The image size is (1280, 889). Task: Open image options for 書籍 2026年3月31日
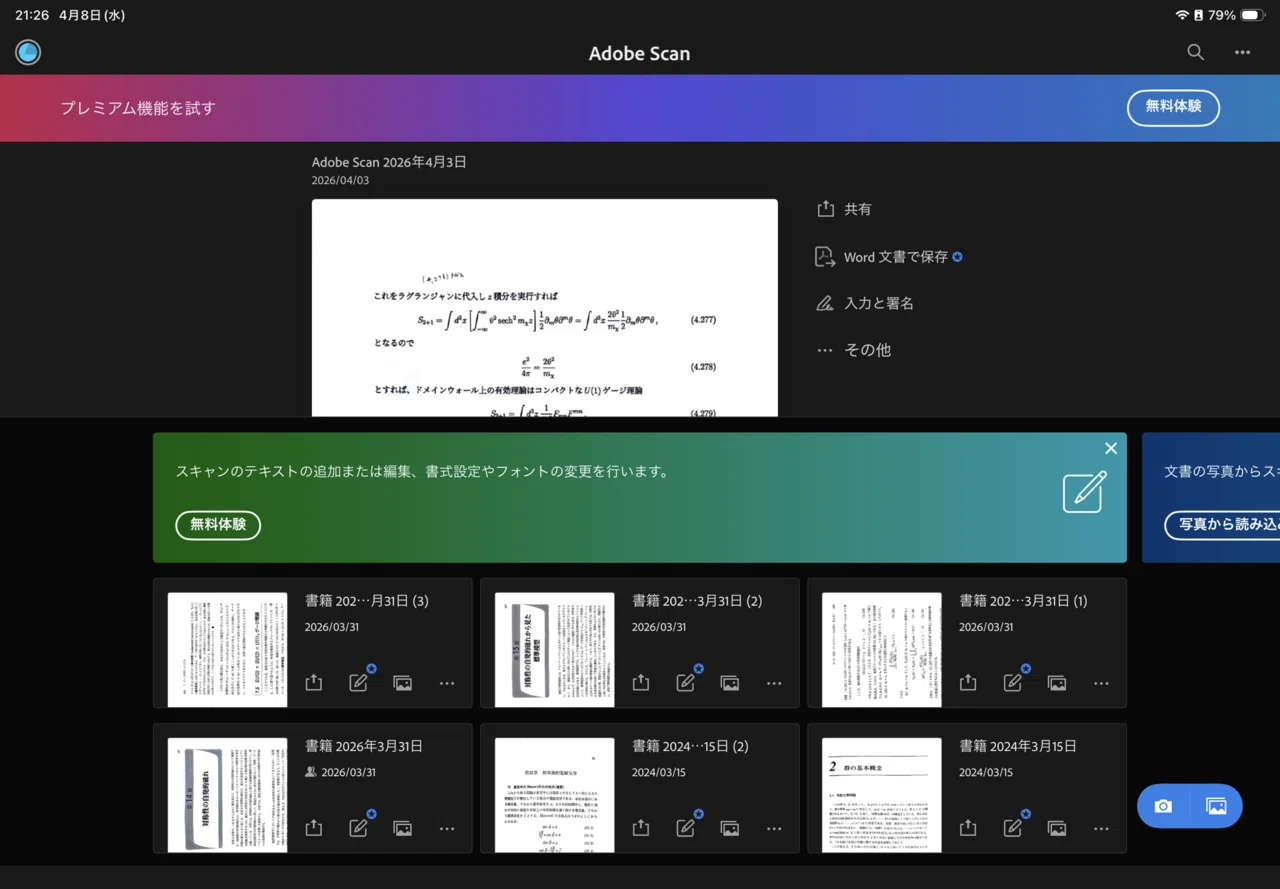pyautogui.click(x=403, y=828)
